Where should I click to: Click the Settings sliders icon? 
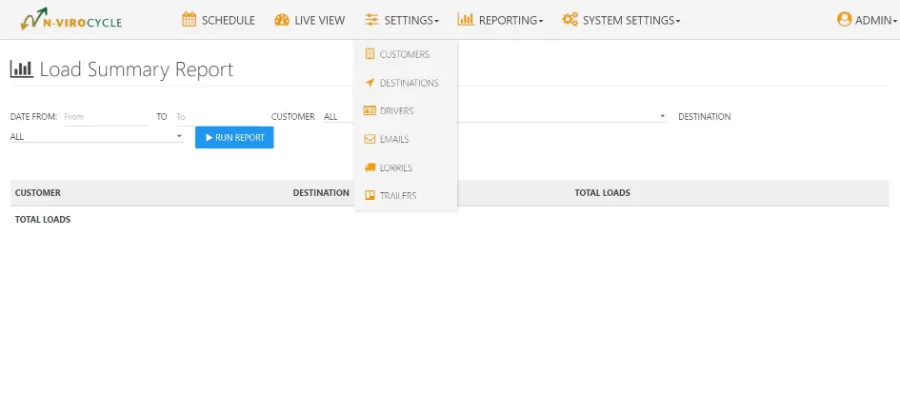(x=371, y=20)
